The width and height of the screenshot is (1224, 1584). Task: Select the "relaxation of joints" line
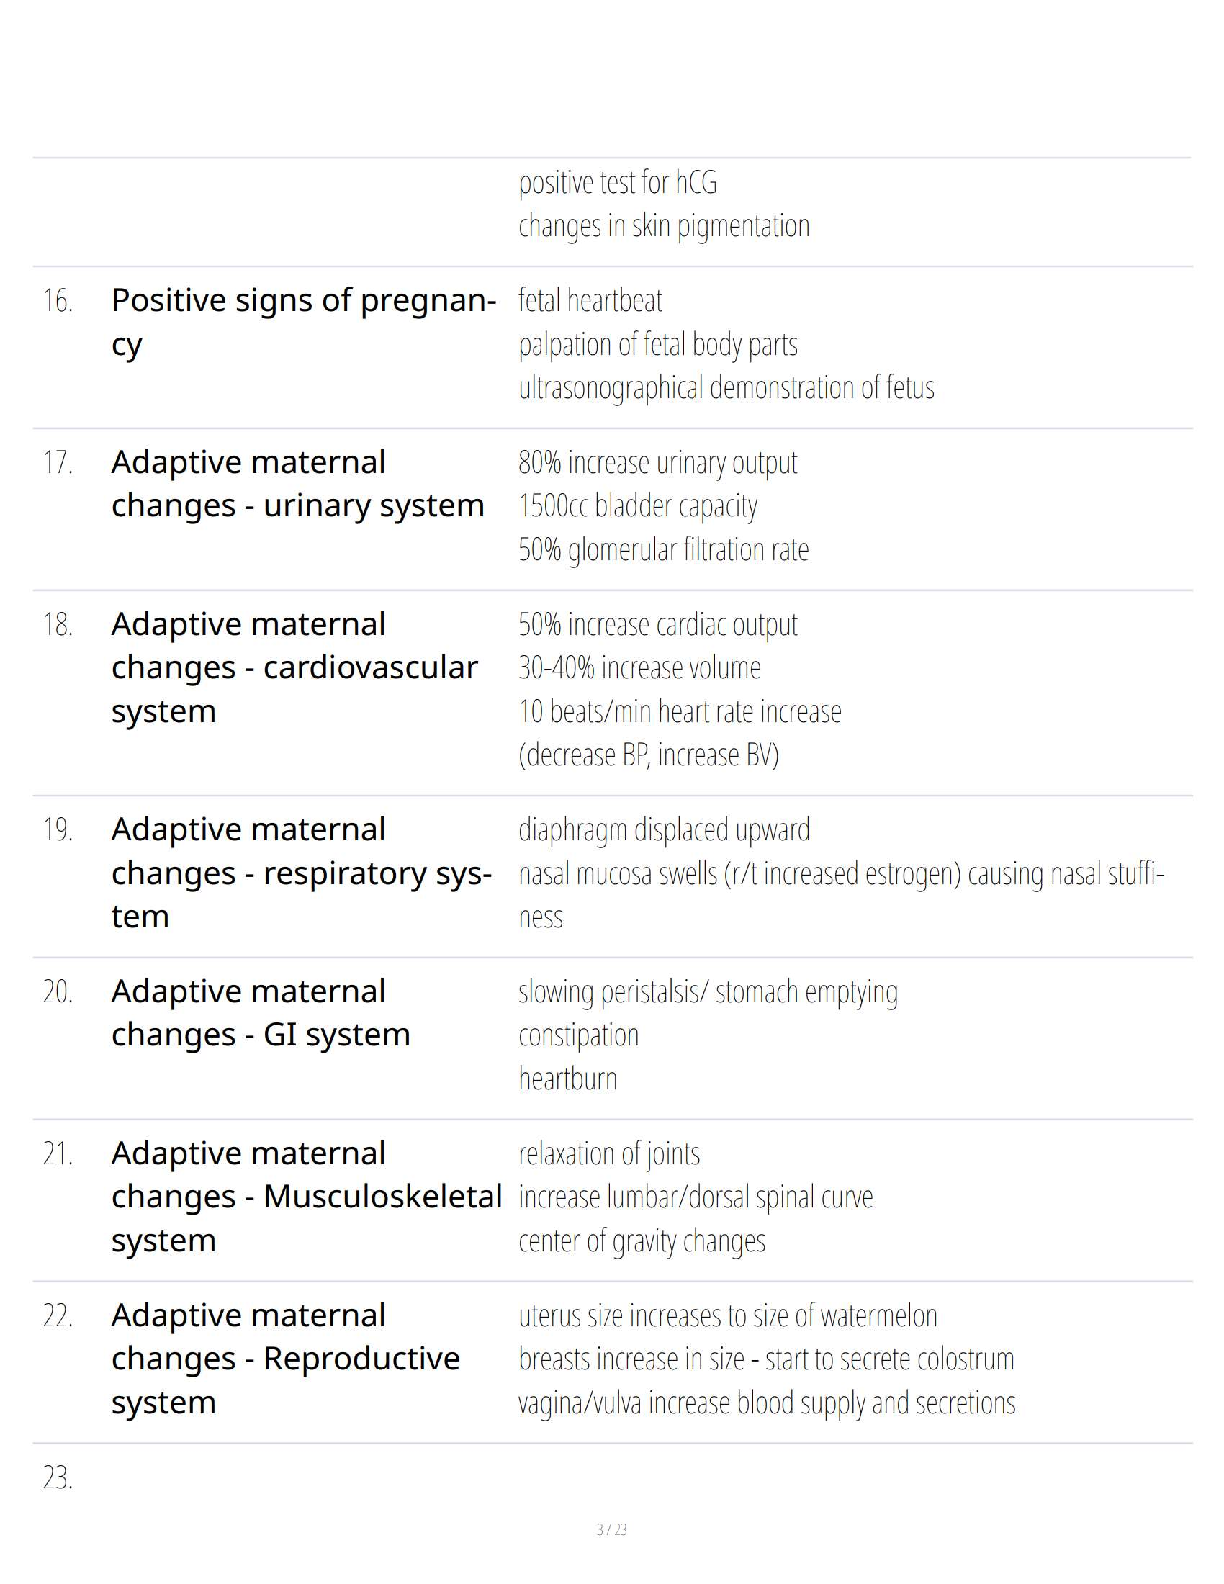[609, 1153]
